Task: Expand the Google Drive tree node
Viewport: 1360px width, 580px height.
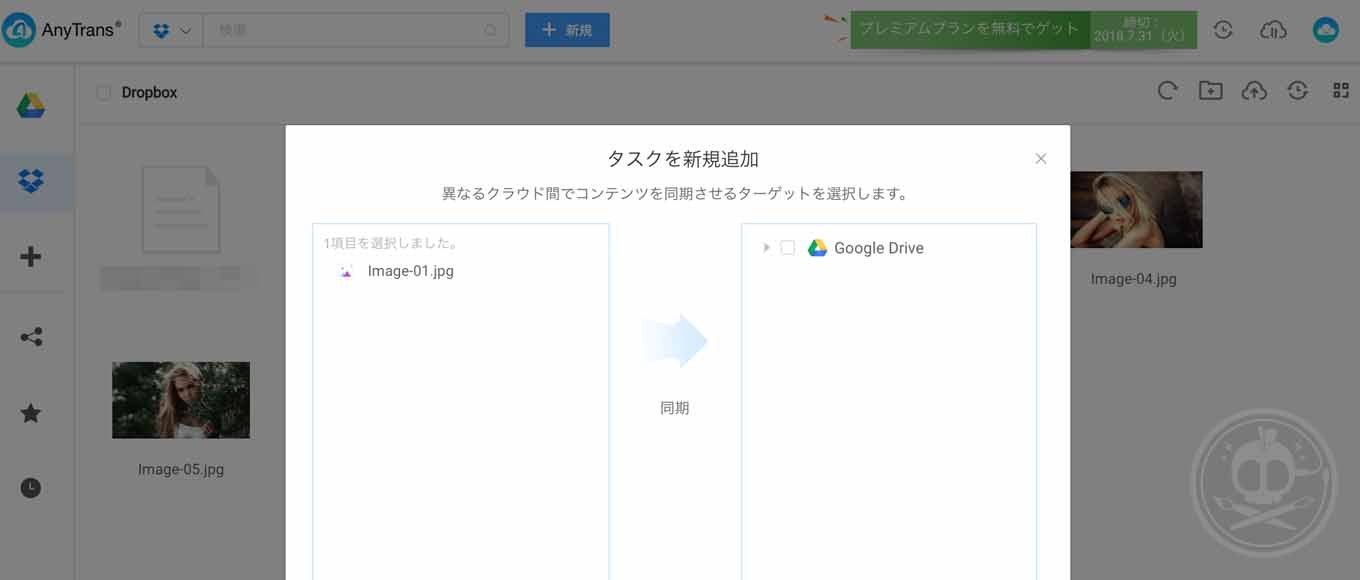Action: tap(766, 248)
